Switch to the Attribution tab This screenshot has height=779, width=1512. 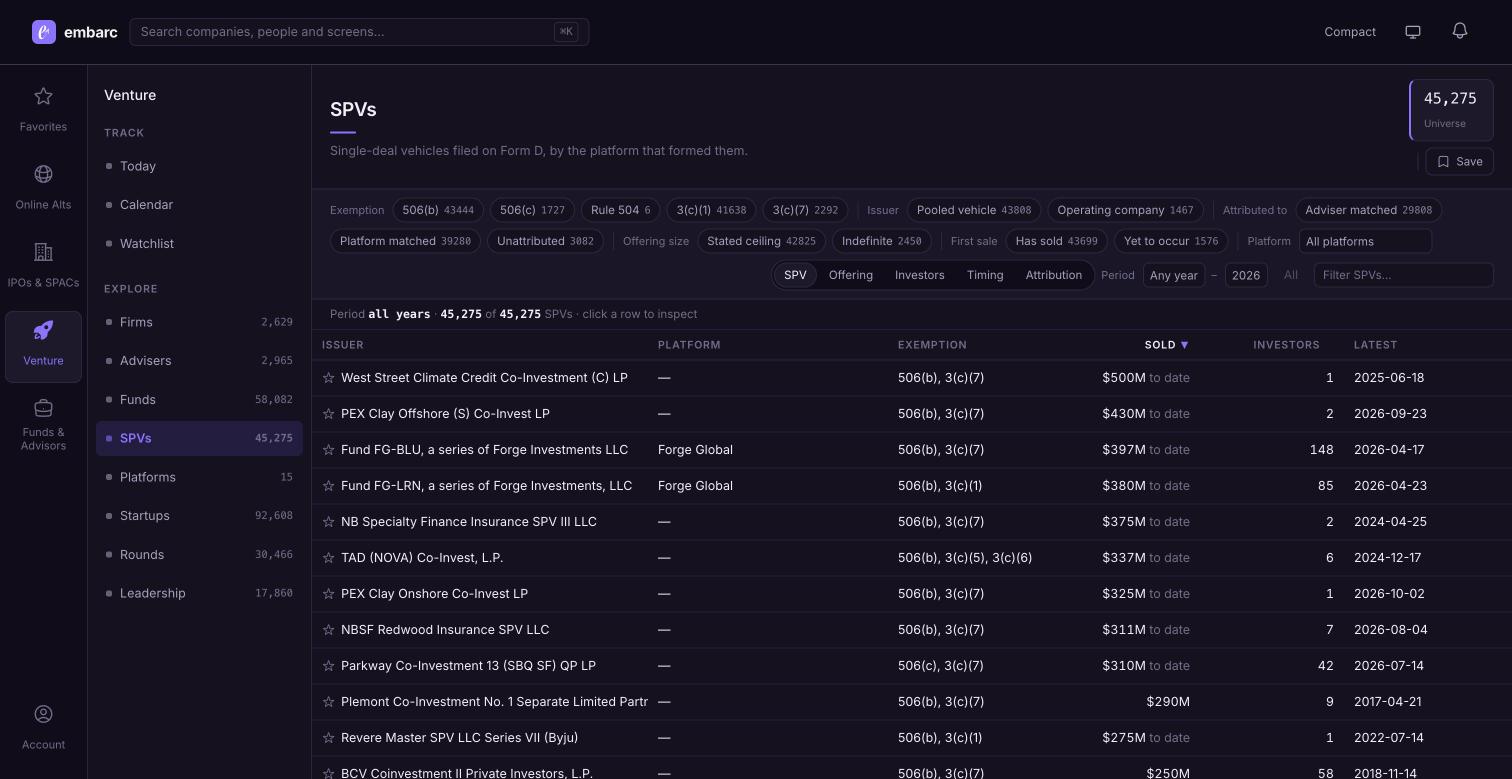point(1054,275)
